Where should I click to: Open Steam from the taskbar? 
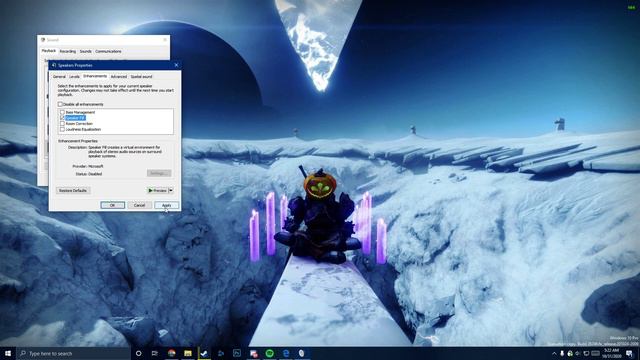(204, 353)
